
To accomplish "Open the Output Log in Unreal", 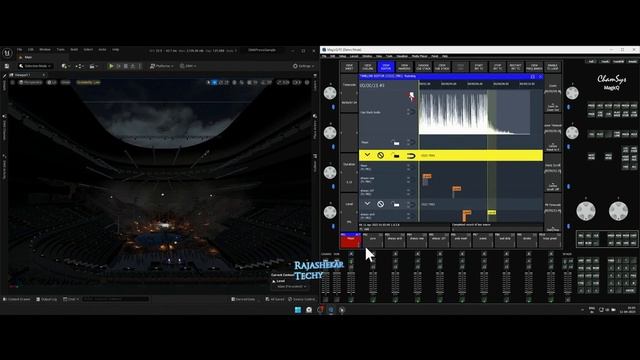I will coord(47,299).
